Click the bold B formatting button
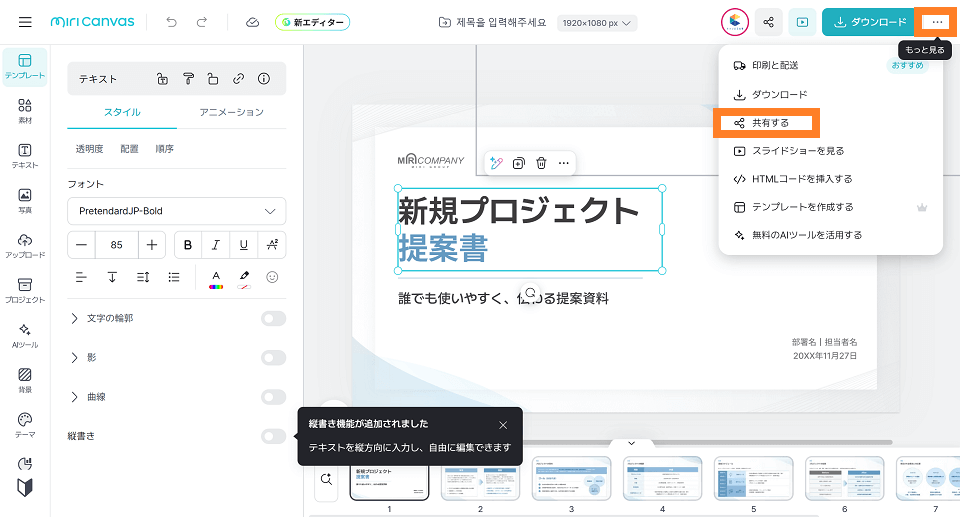The image size is (960, 517). (x=187, y=245)
